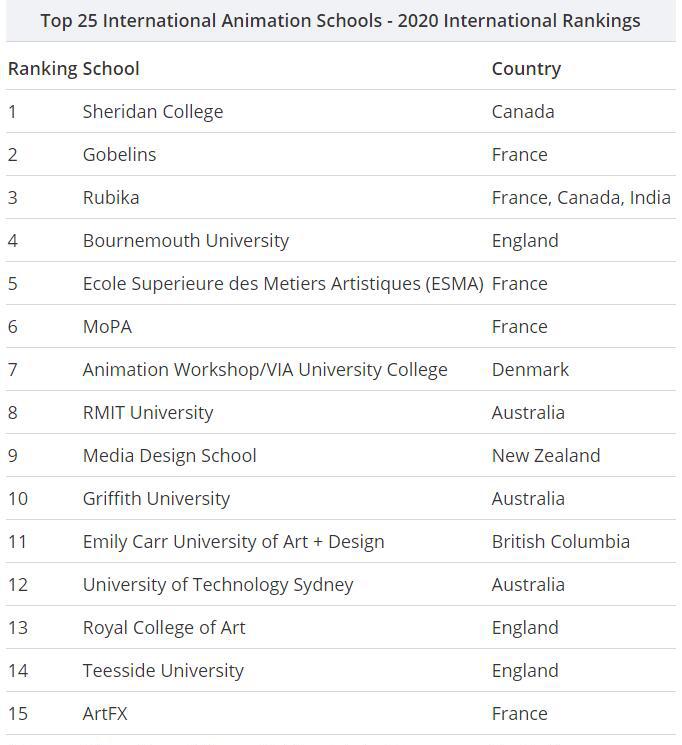Select University of Technology Sydney
The height and width of the screenshot is (745, 682).
(218, 585)
